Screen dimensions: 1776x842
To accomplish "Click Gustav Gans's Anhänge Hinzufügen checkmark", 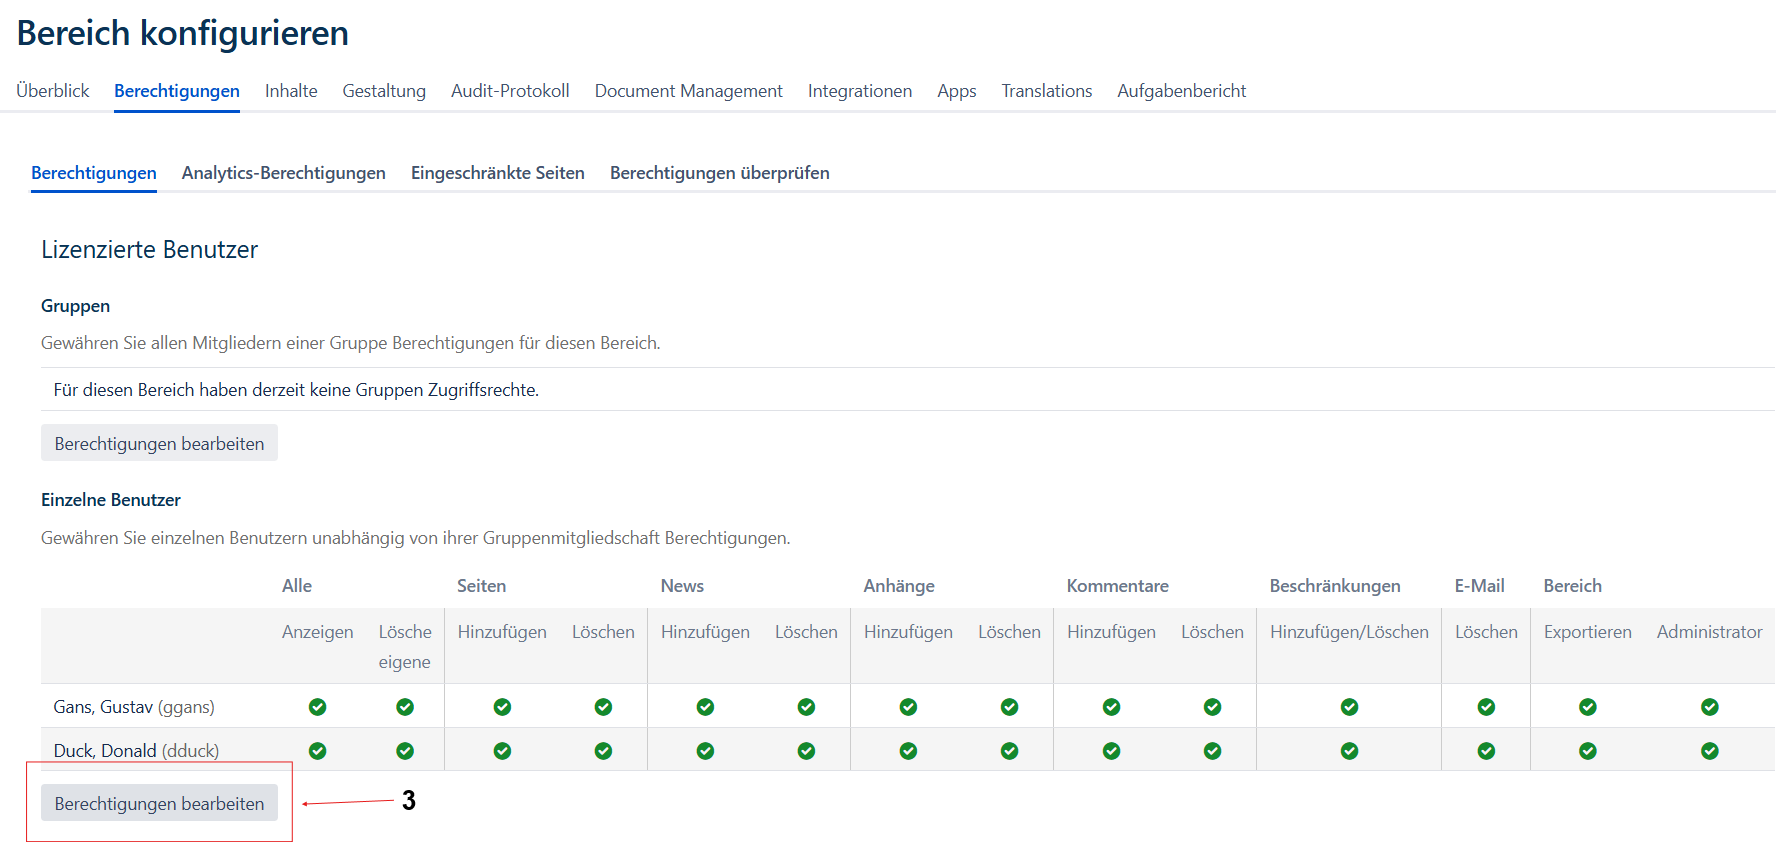I will click(x=908, y=707).
